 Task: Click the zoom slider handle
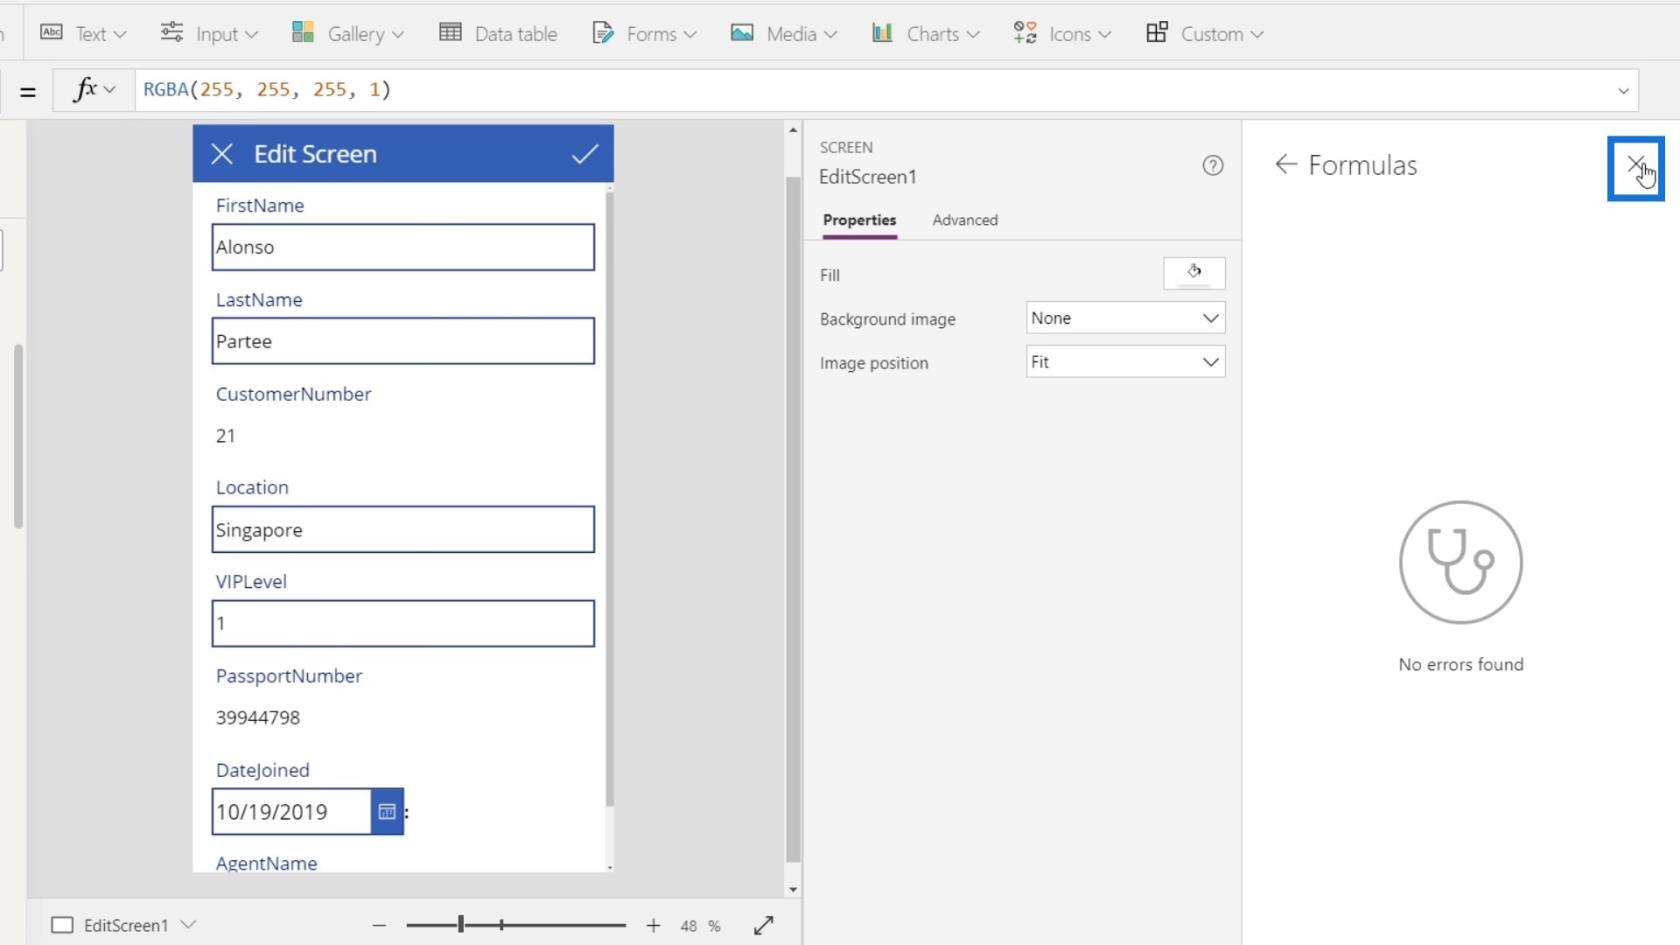pyautogui.click(x=461, y=925)
